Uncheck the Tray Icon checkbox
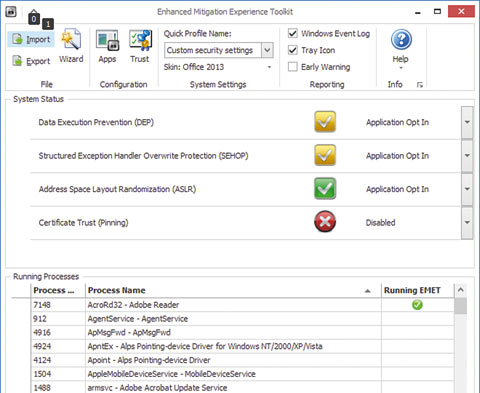 (293, 50)
